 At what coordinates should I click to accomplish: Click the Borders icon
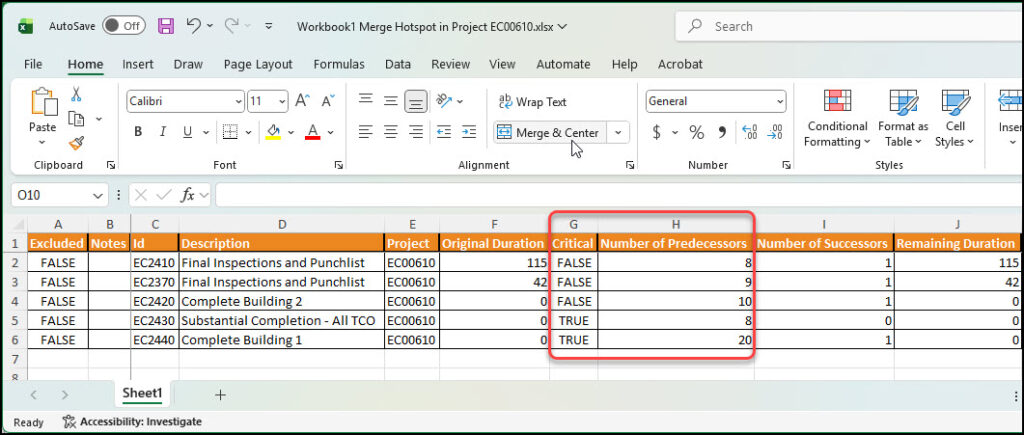[230, 132]
